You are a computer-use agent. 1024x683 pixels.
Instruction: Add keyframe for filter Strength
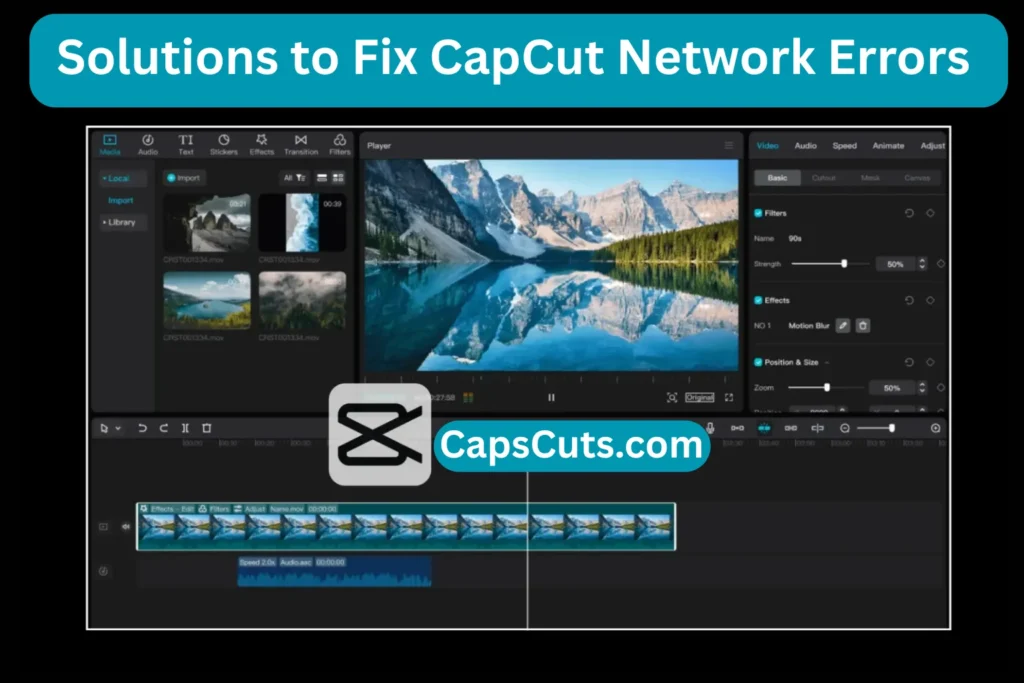[941, 264]
